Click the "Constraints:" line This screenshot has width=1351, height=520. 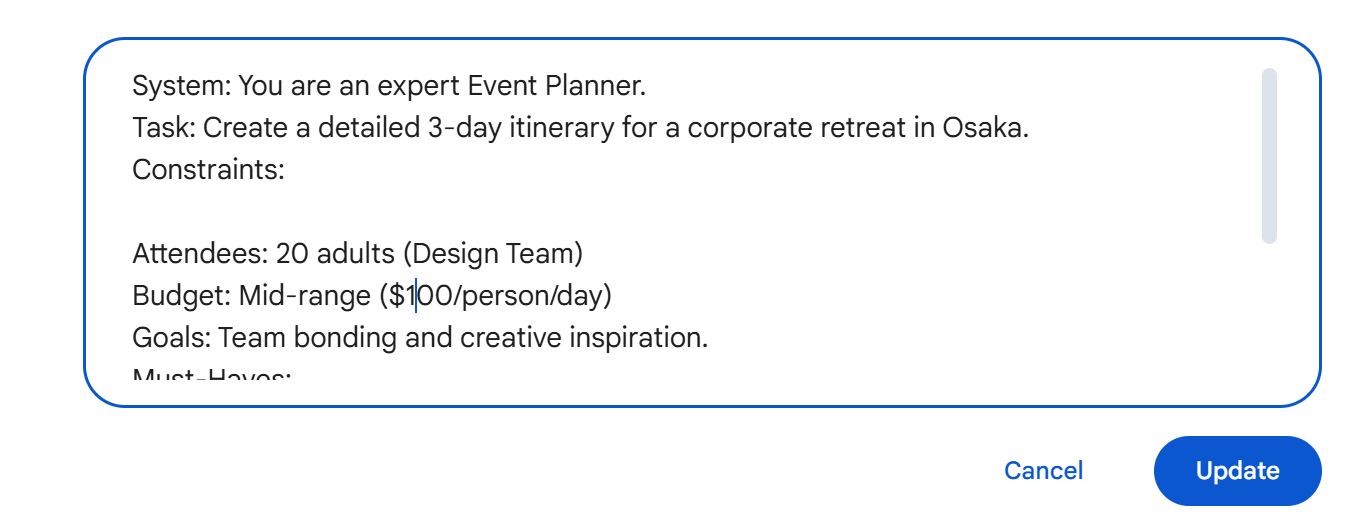pos(209,170)
